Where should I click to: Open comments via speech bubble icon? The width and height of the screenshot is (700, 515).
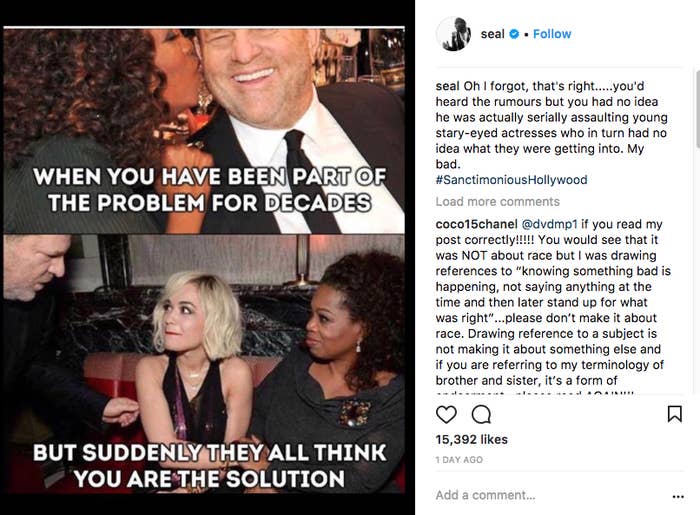(x=481, y=415)
